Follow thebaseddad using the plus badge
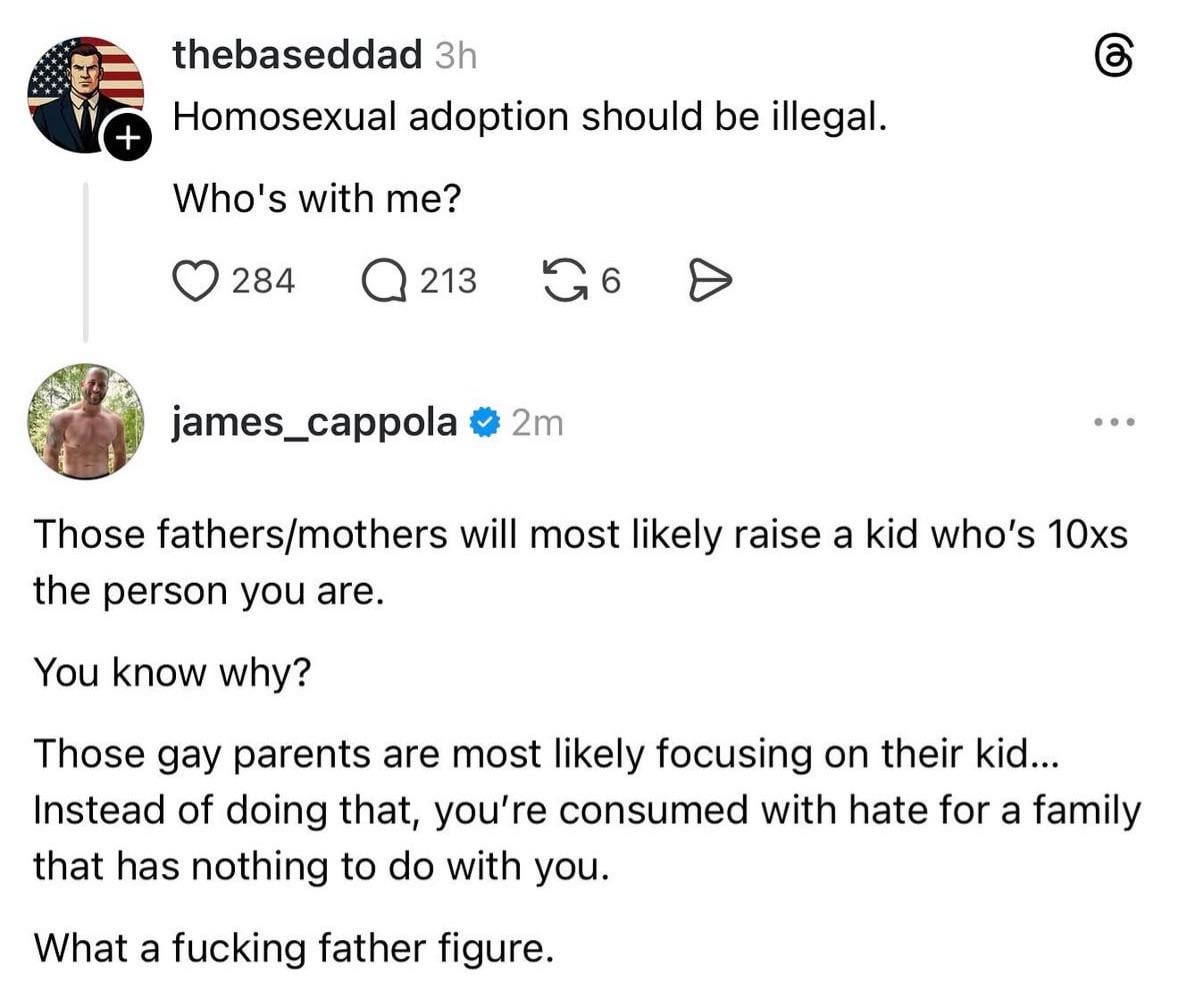The width and height of the screenshot is (1178, 997). pyautogui.click(x=126, y=138)
